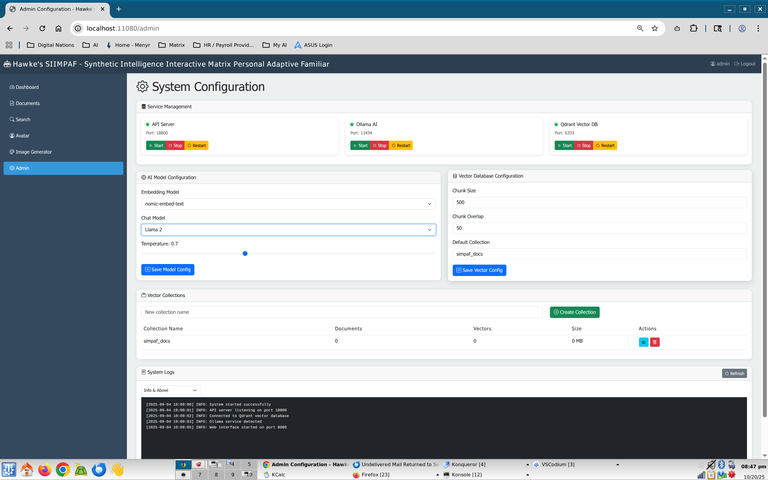Viewport: 768px width, 480px height.
Task: Click the Save Model Config button
Action: [x=167, y=270]
